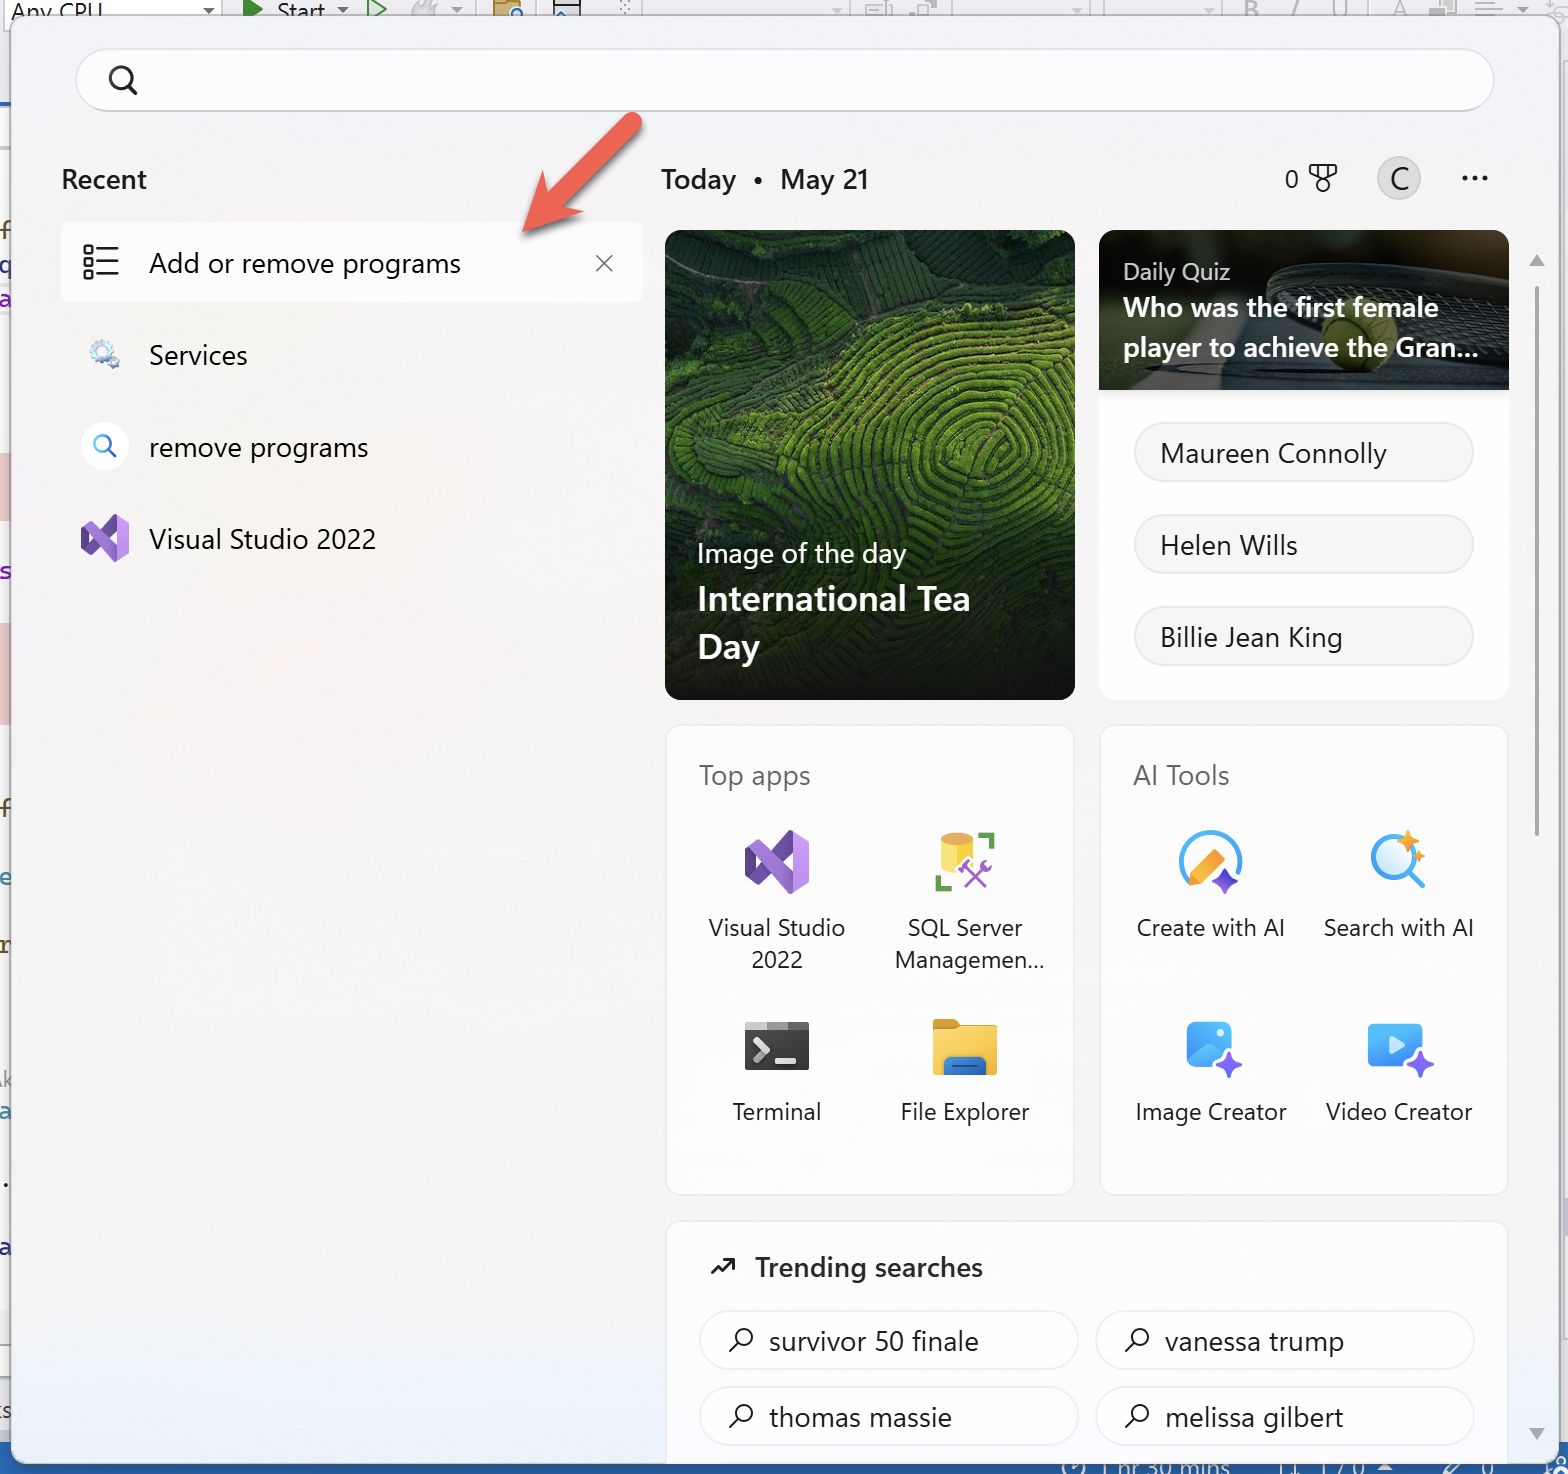Viewport: 1568px width, 1474px height.
Task: Click the search magnifier icon
Action: coord(123,80)
